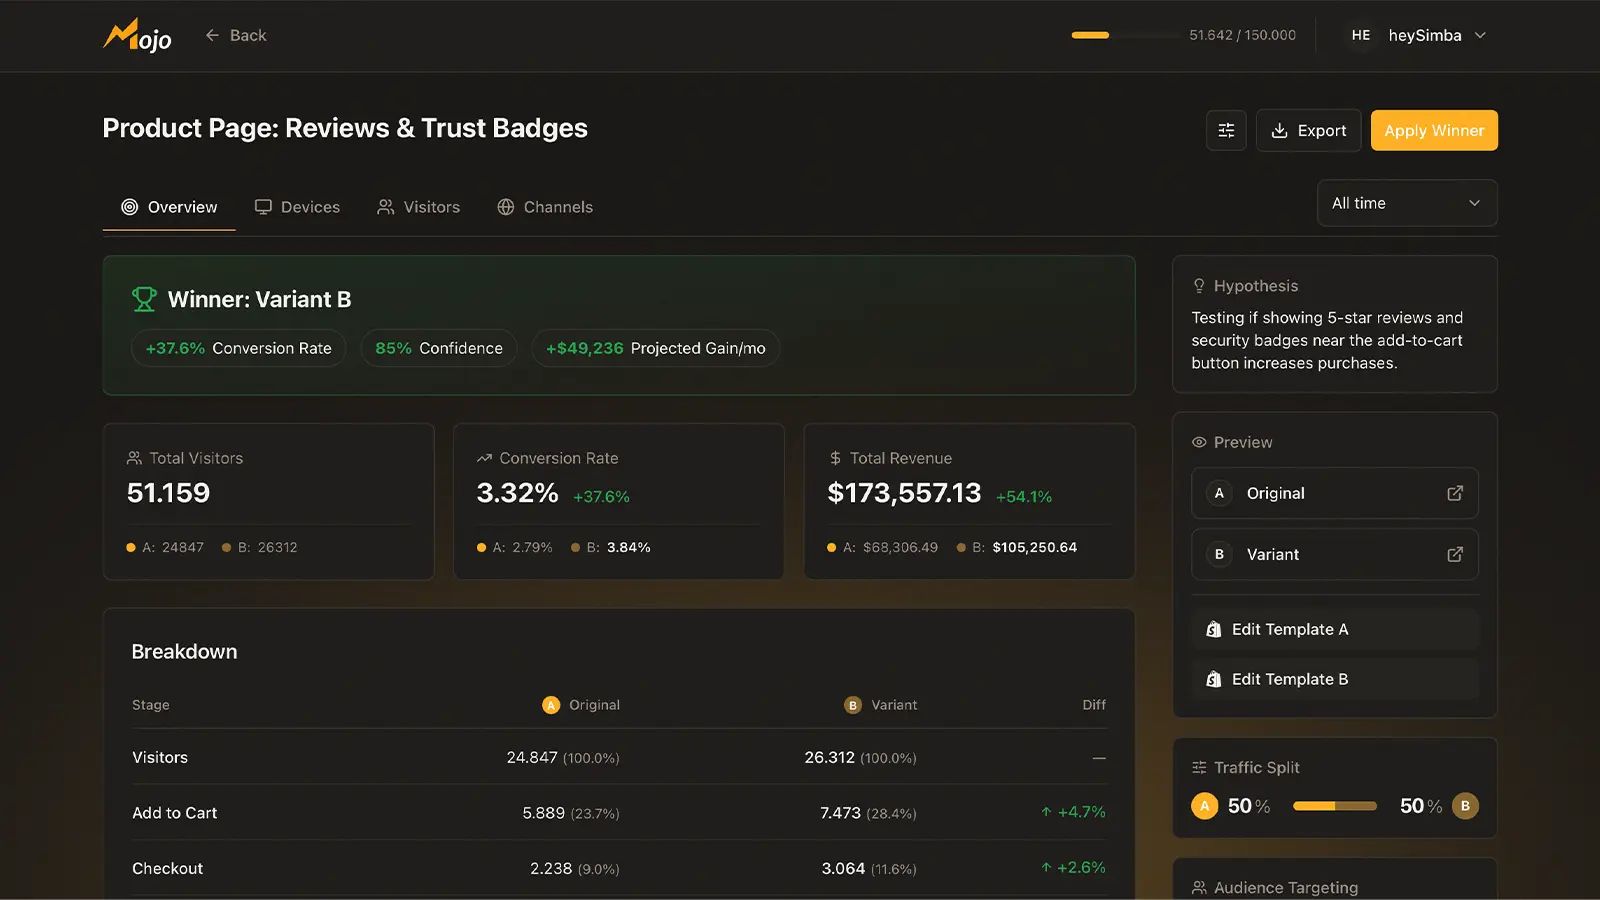Open the Visitors tab

tap(418, 207)
